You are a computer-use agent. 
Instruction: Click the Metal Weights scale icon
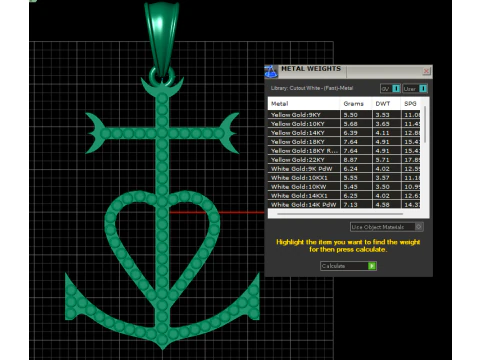(x=271, y=71)
